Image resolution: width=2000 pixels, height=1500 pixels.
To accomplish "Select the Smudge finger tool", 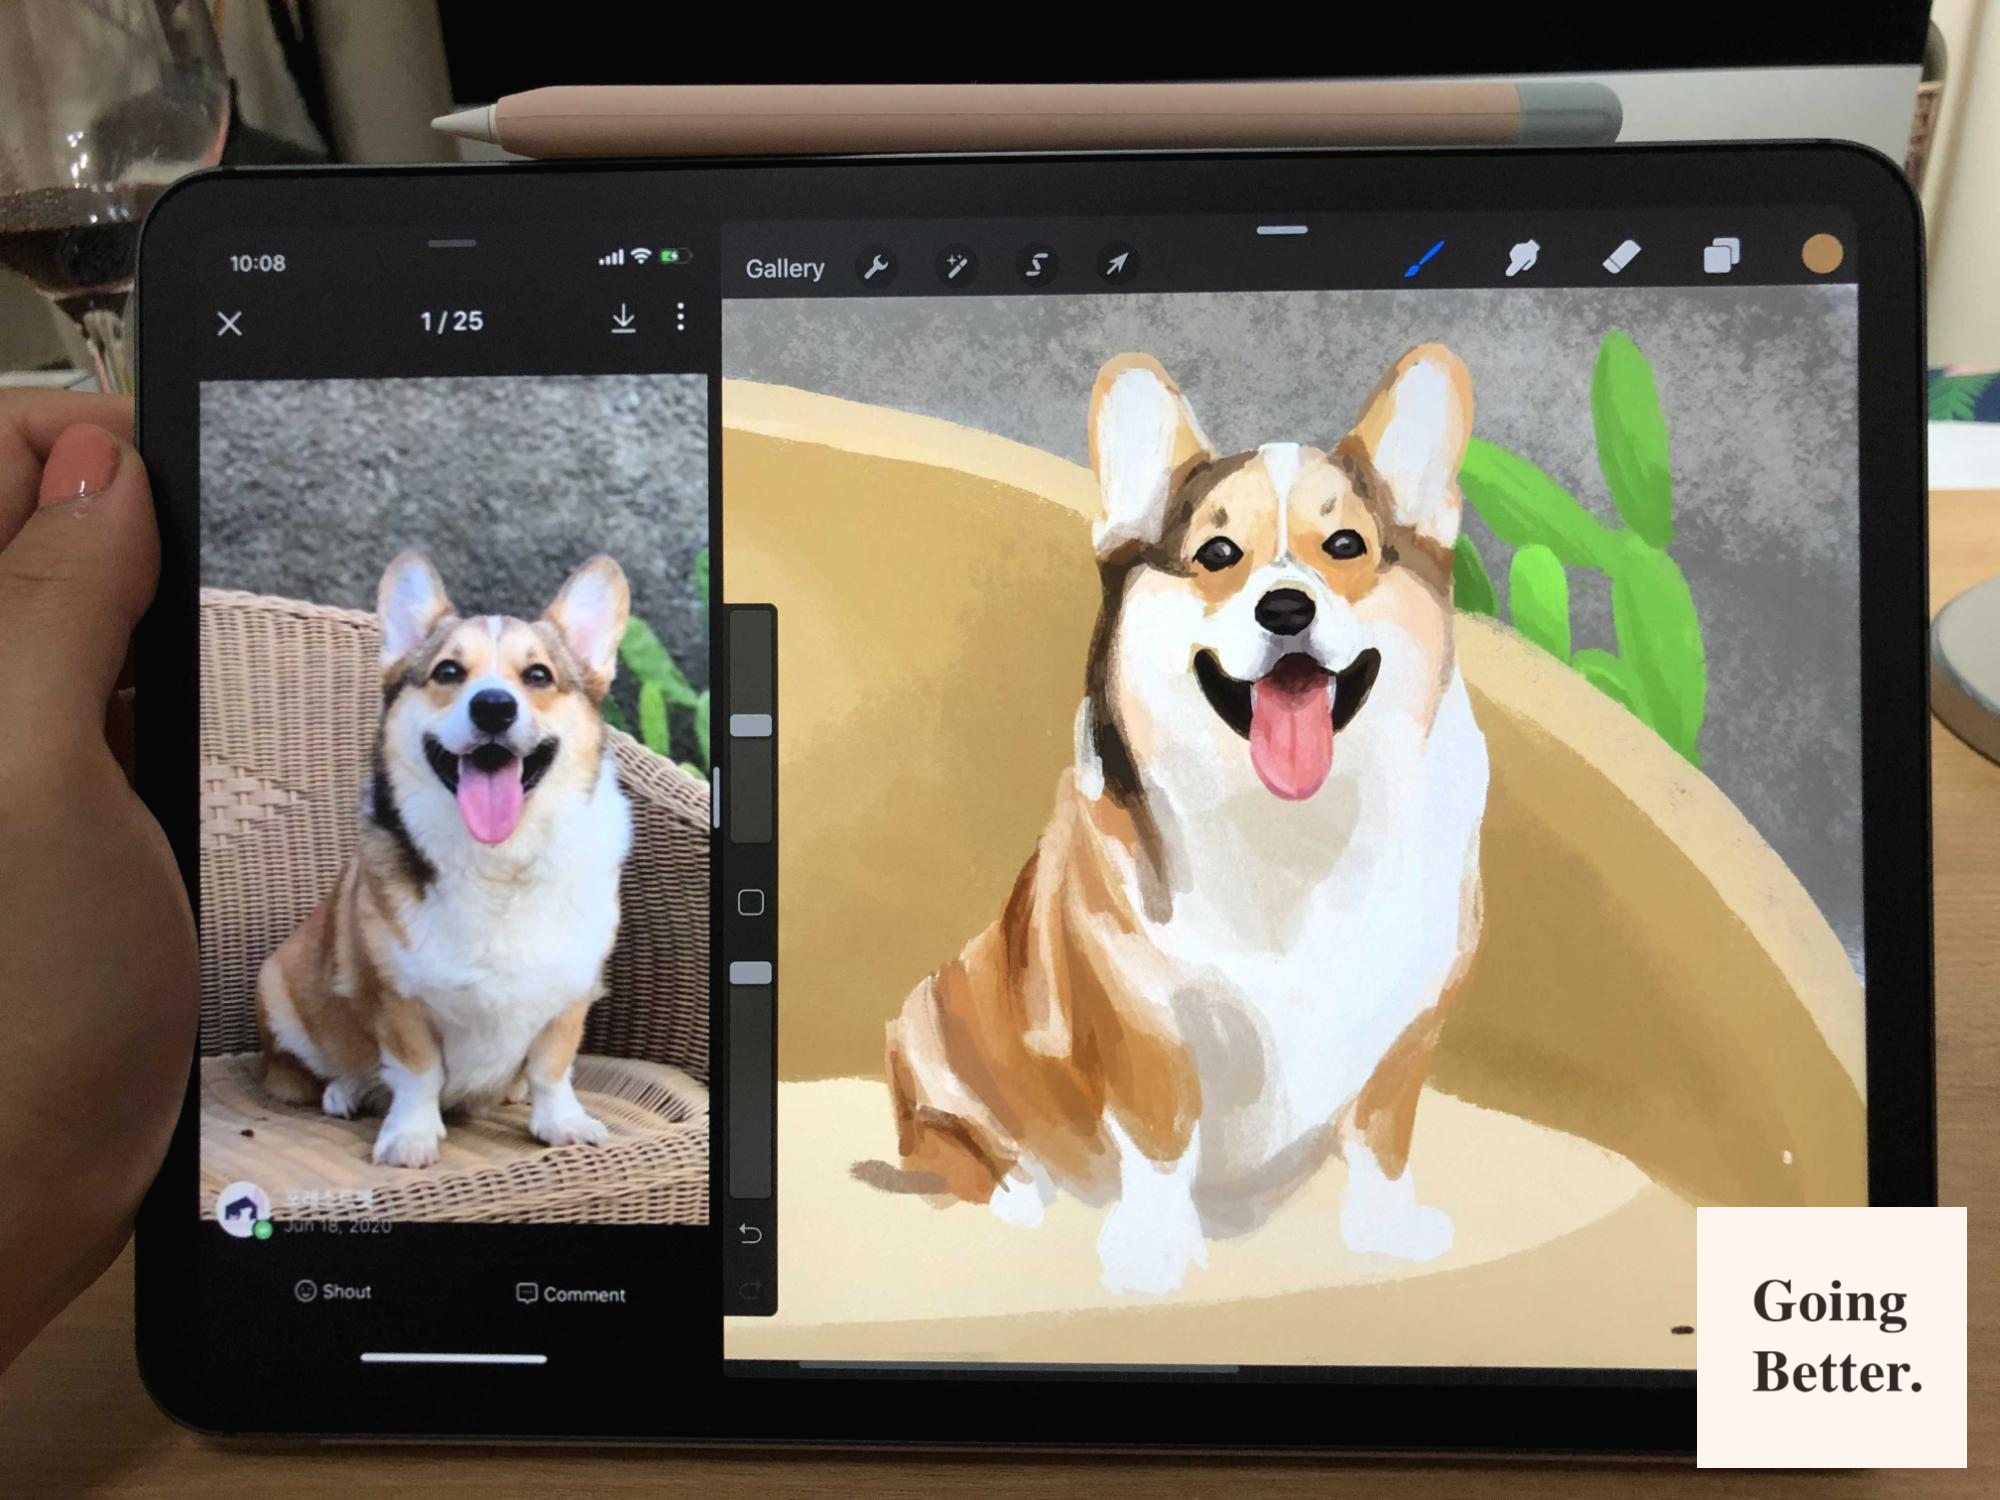I will (1521, 258).
